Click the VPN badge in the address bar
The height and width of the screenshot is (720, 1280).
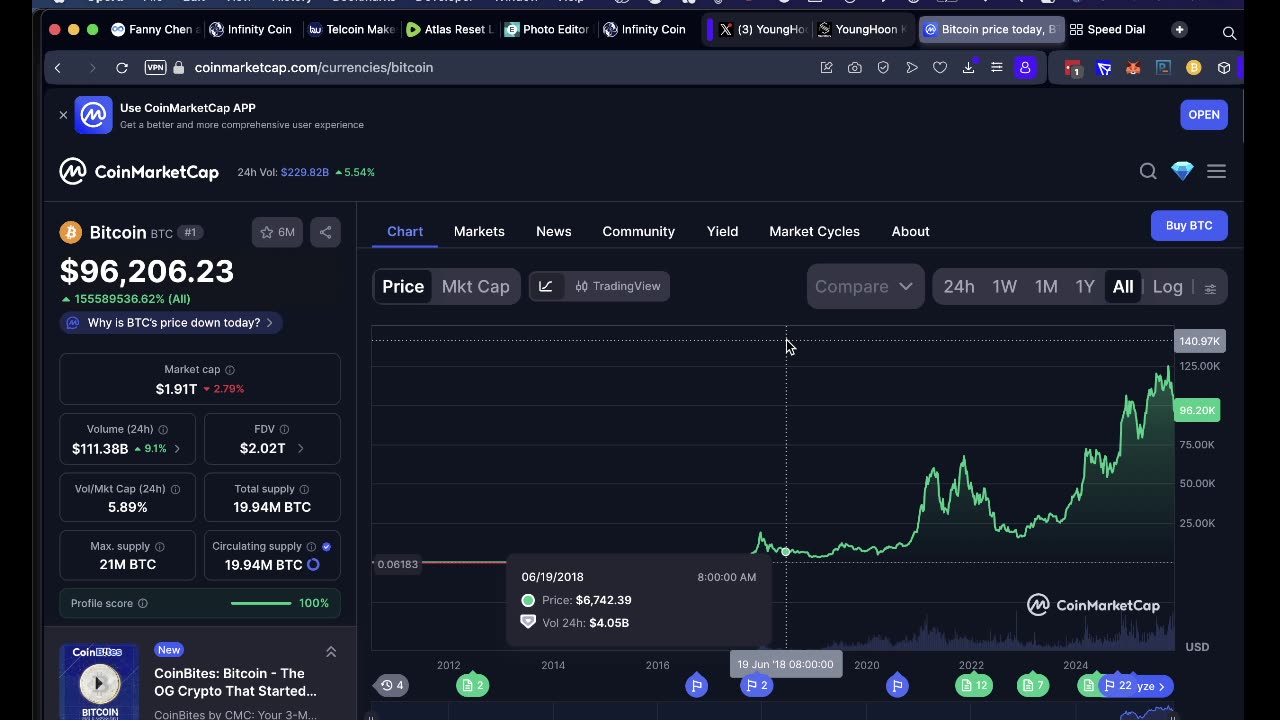pyautogui.click(x=155, y=68)
